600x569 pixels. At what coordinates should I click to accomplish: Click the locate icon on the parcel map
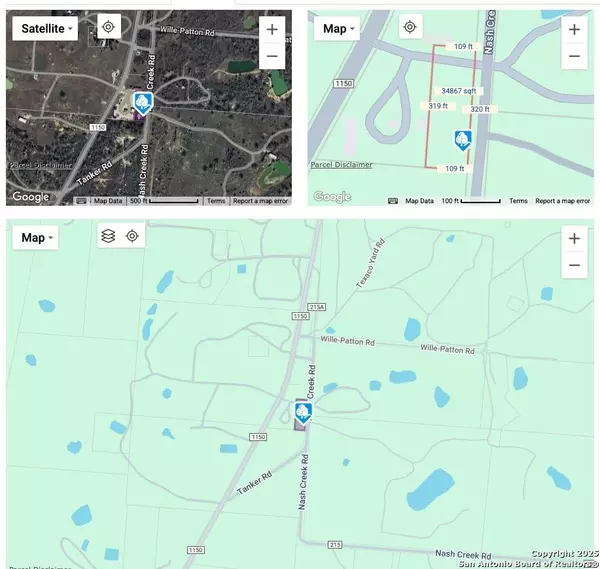tap(408, 27)
